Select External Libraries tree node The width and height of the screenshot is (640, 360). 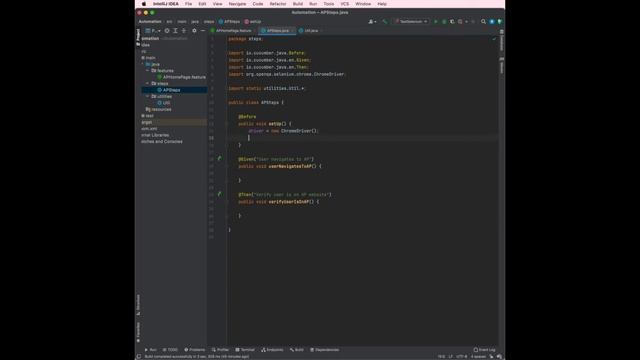(155, 135)
